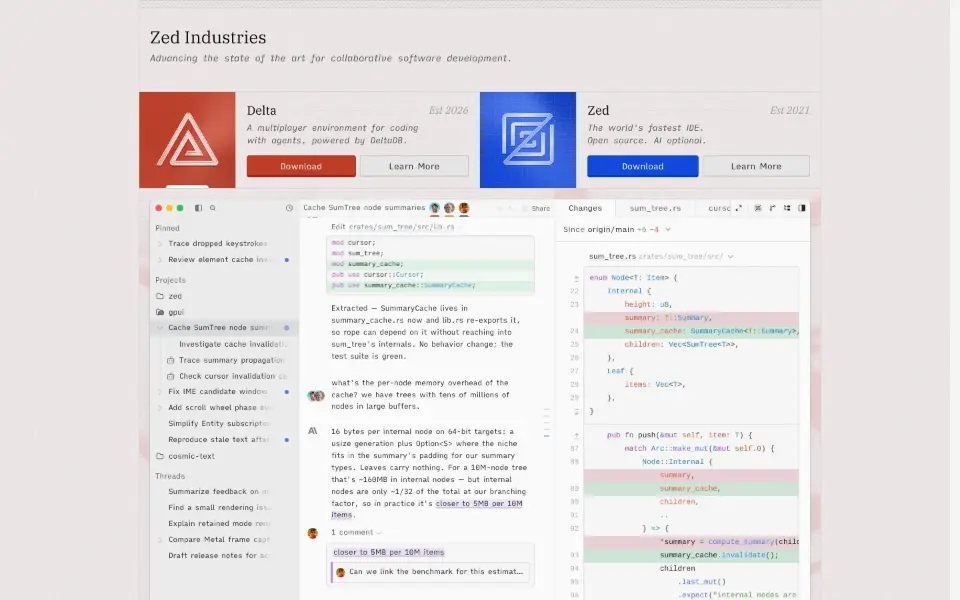960x600 pixels.
Task: Open the zed project folder
Action: point(169,296)
